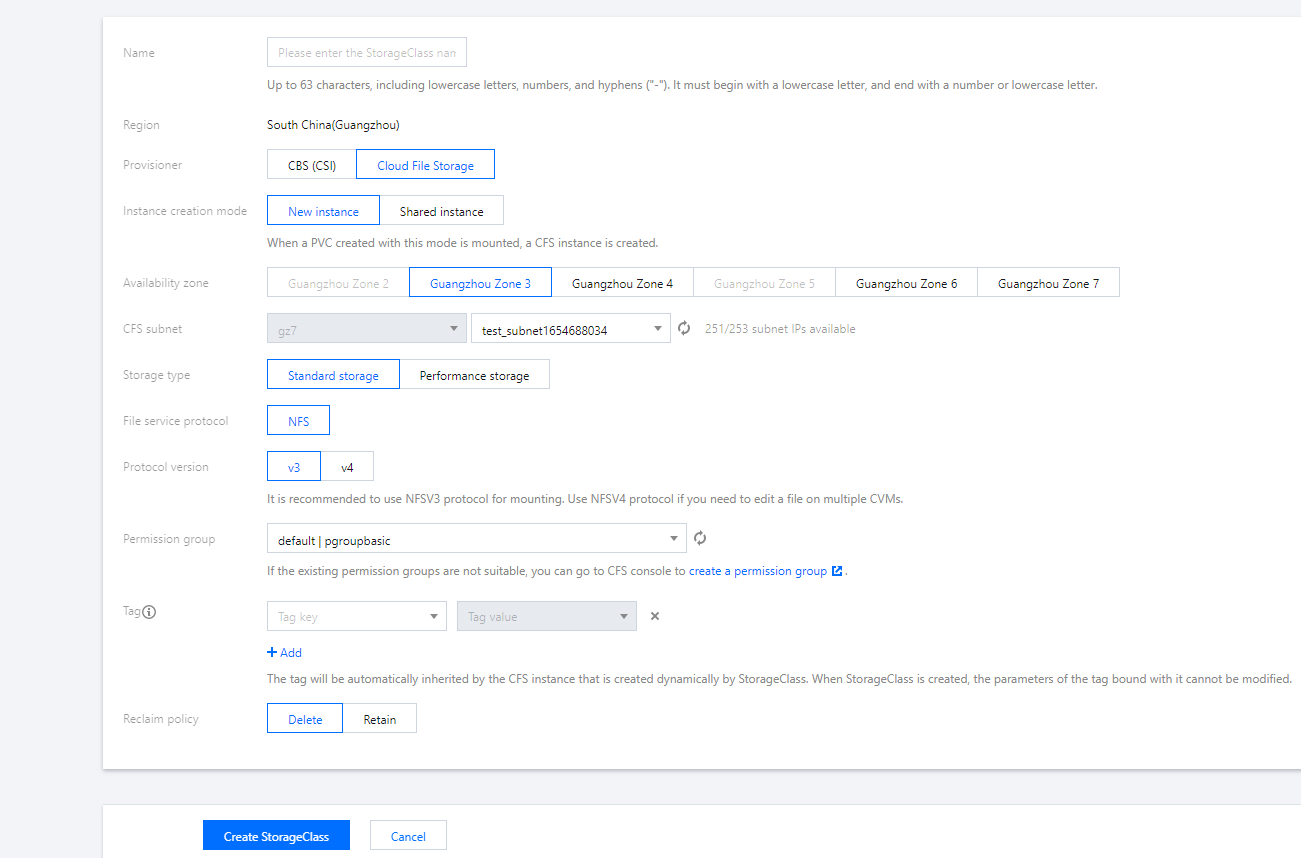Choose Shared instance creation mode
Image resolution: width=1301 pixels, height=858 pixels.
441,211
